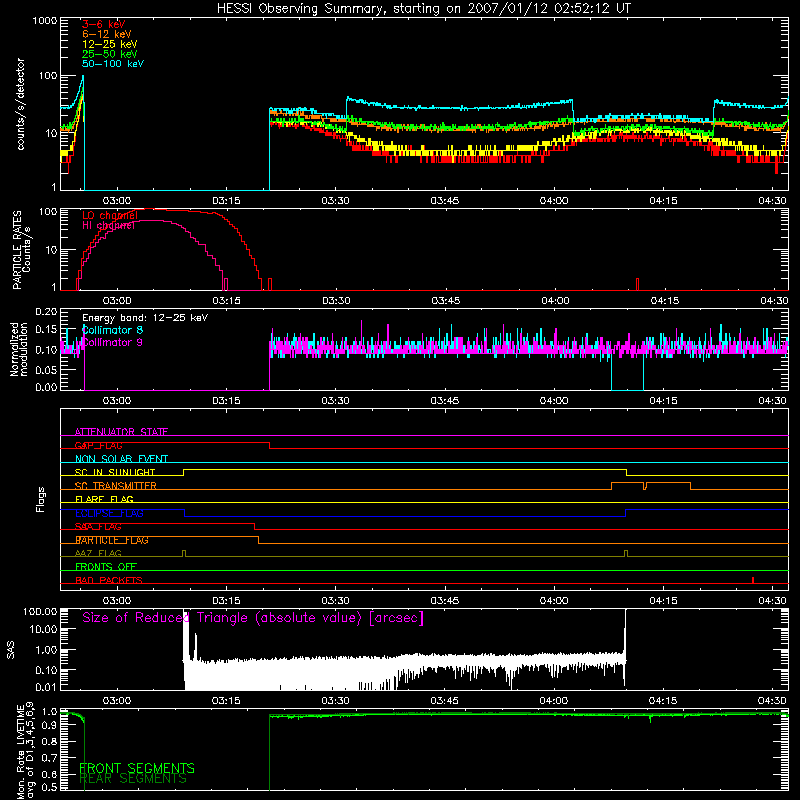
Task: Click the 'SAS' axis label
Action: pyautogui.click(x=11, y=650)
